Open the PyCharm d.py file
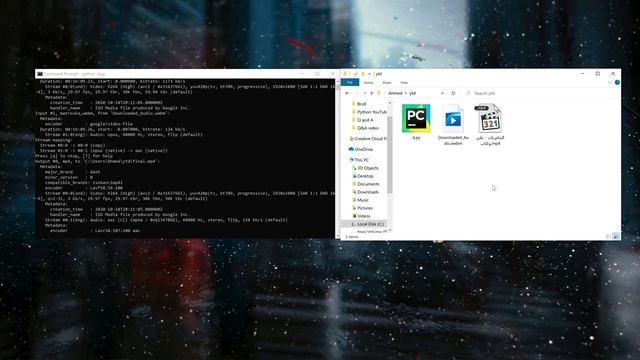Viewport: 640px width, 360px height. (x=416, y=118)
